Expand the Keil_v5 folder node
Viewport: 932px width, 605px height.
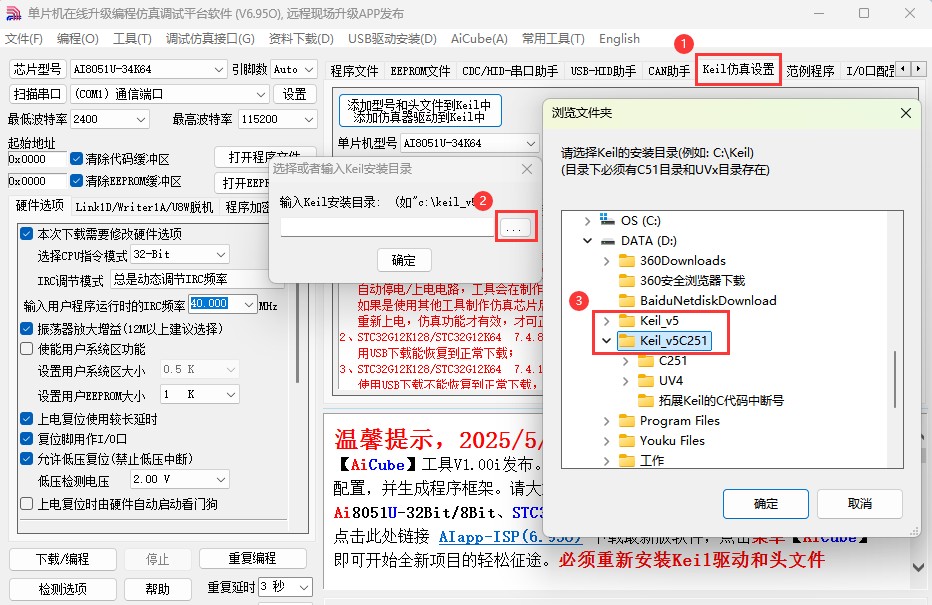tap(606, 321)
